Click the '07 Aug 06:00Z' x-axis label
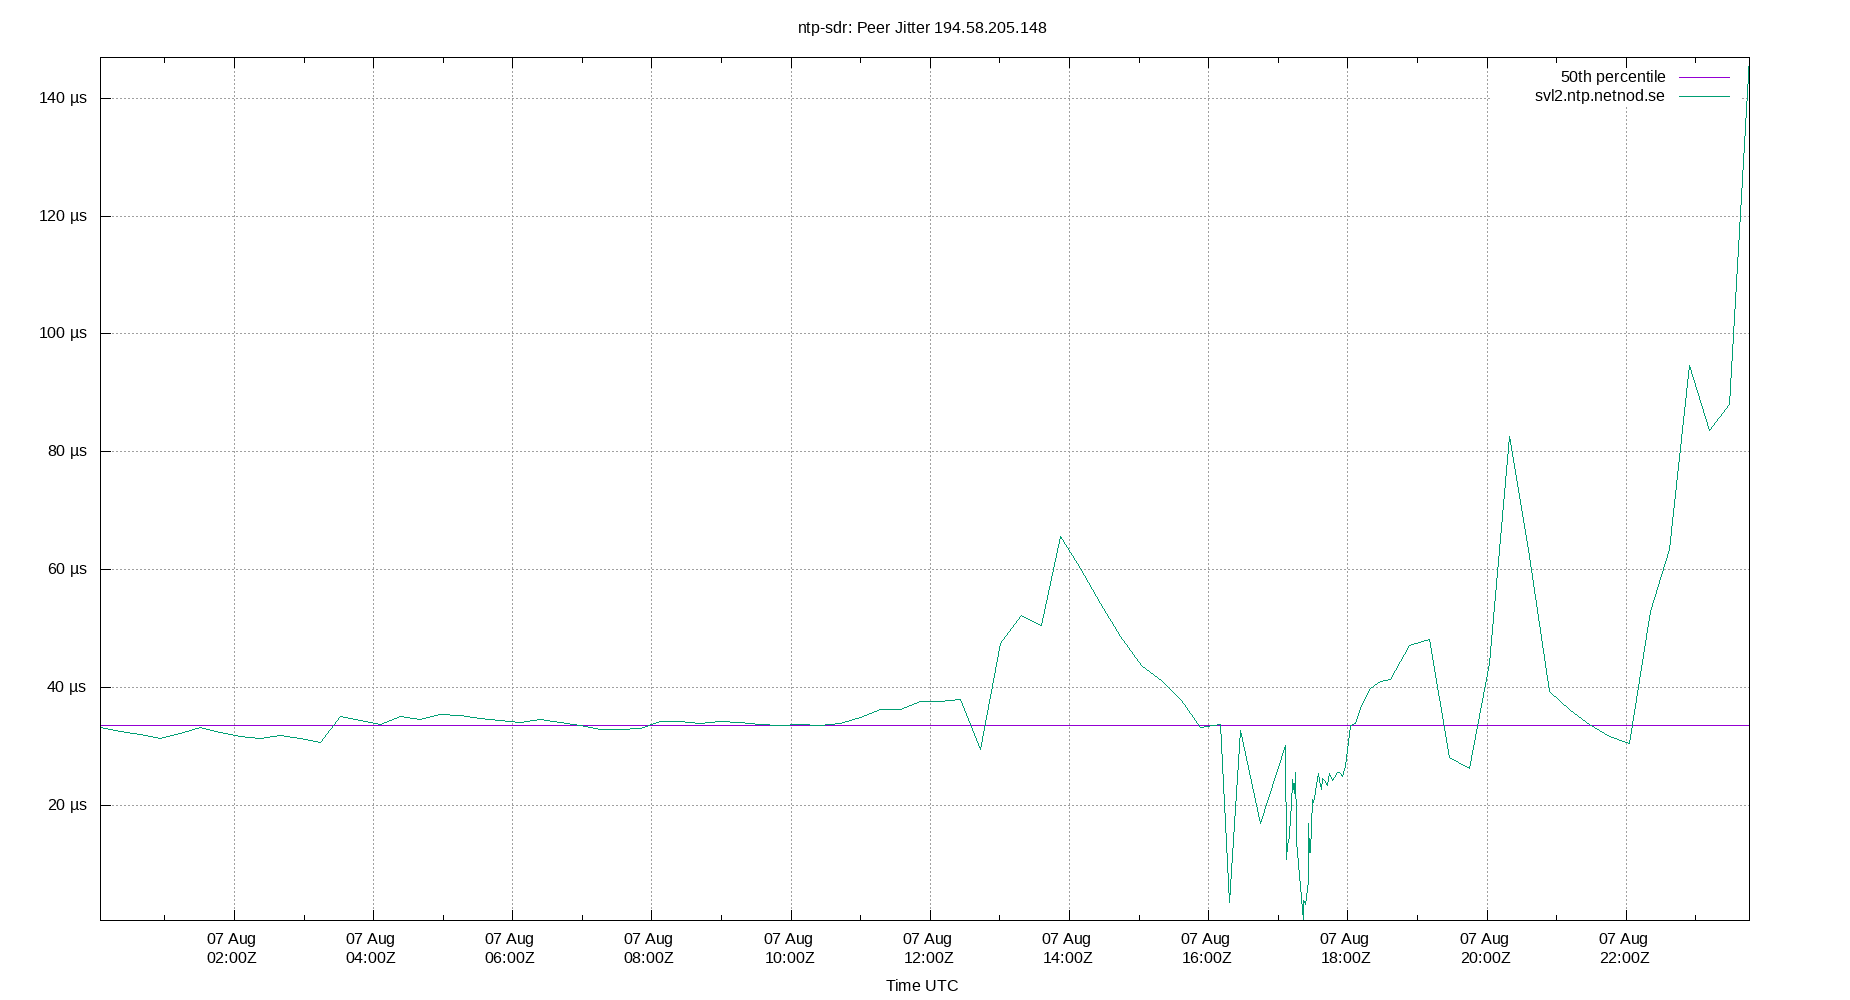Image resolution: width=1850 pixels, height=1000 pixels. point(510,948)
